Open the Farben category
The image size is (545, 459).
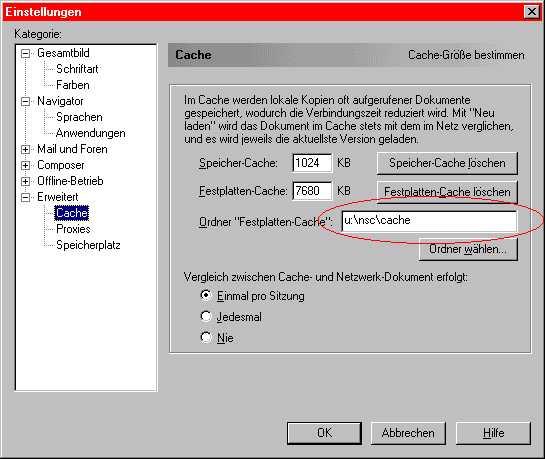(x=73, y=85)
